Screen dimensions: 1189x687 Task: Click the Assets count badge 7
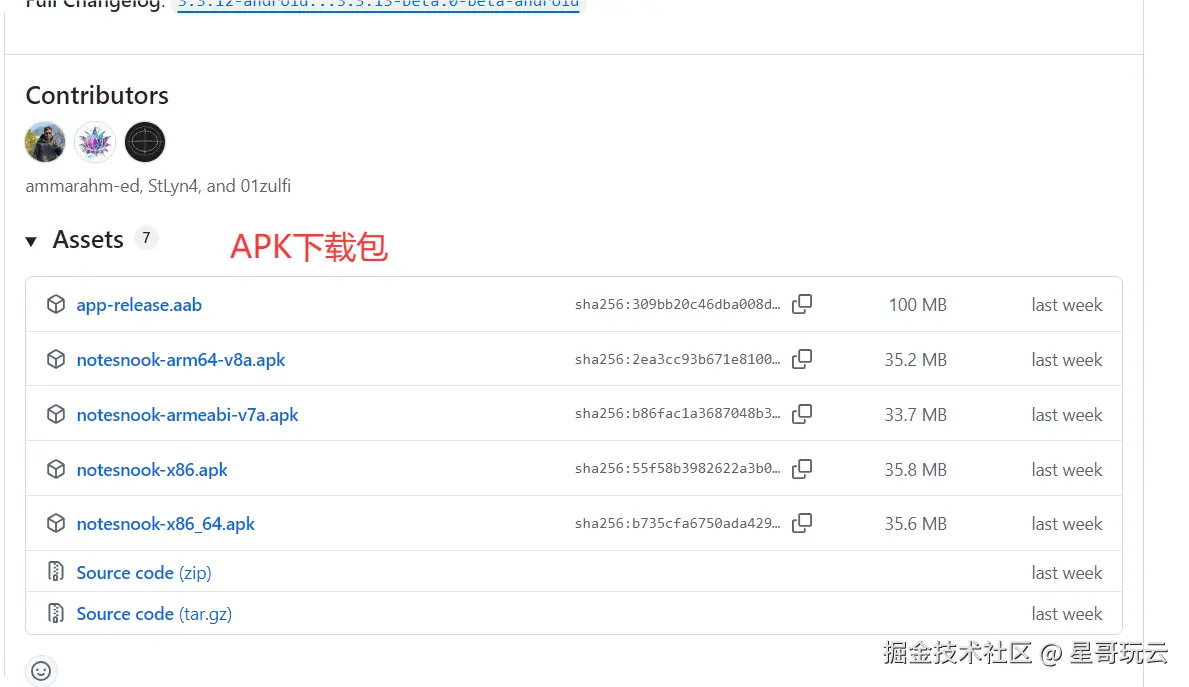click(x=146, y=238)
